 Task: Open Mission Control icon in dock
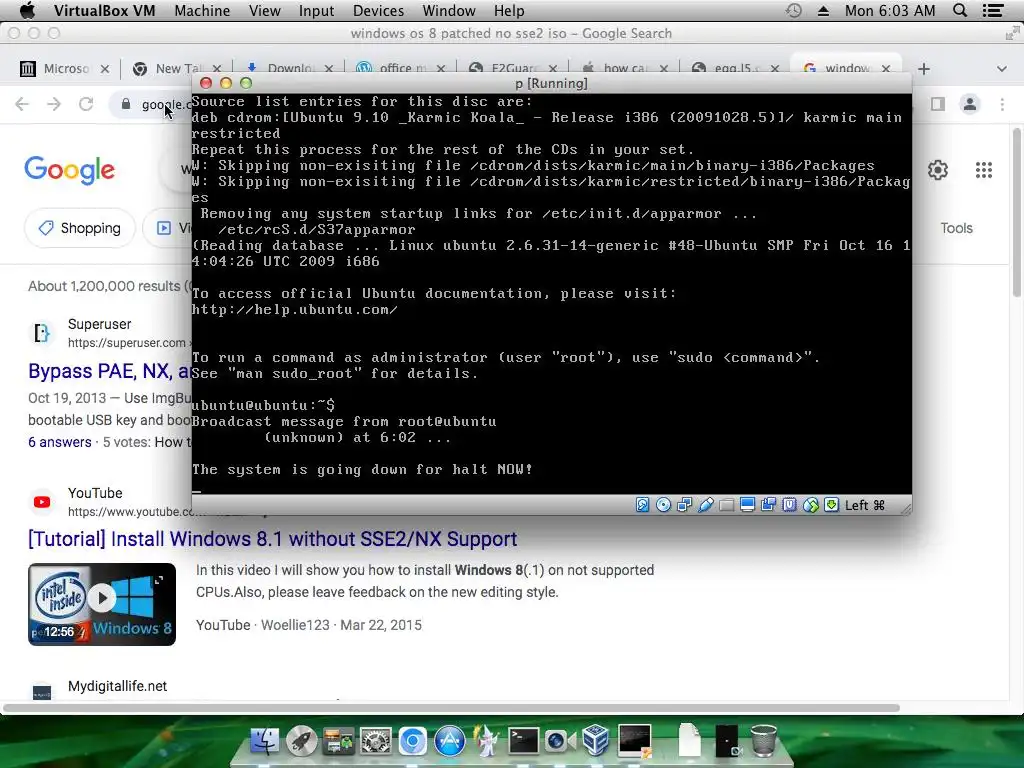[x=338, y=741]
